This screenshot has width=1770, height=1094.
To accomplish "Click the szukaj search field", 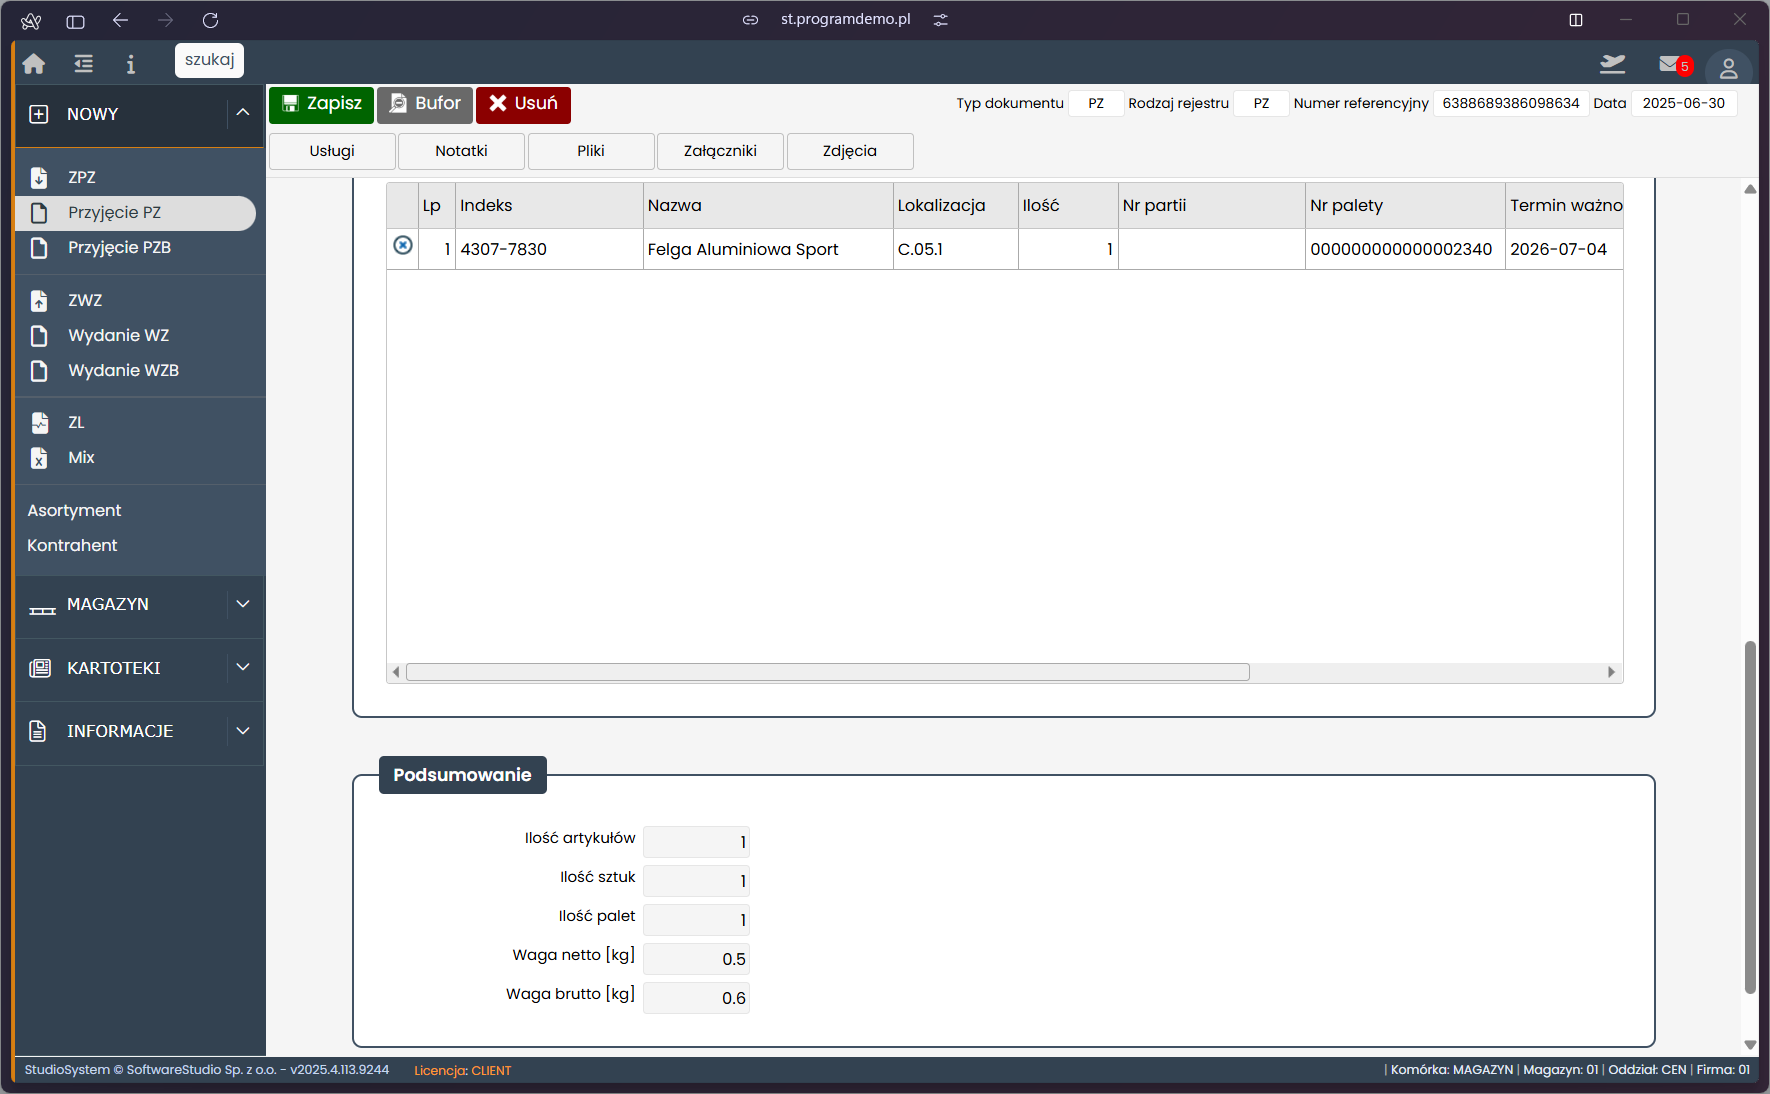I will pyautogui.click(x=209, y=60).
